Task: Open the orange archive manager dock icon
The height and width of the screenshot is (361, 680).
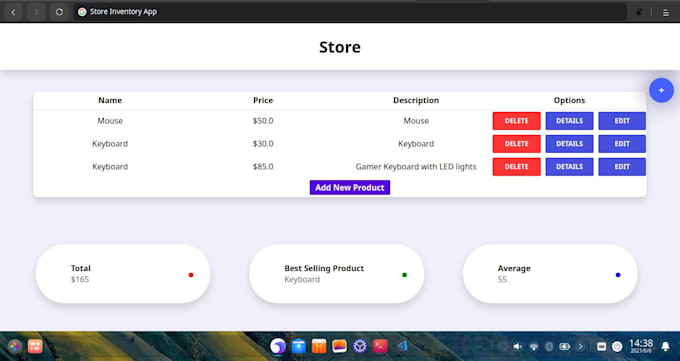Action: pos(319,346)
